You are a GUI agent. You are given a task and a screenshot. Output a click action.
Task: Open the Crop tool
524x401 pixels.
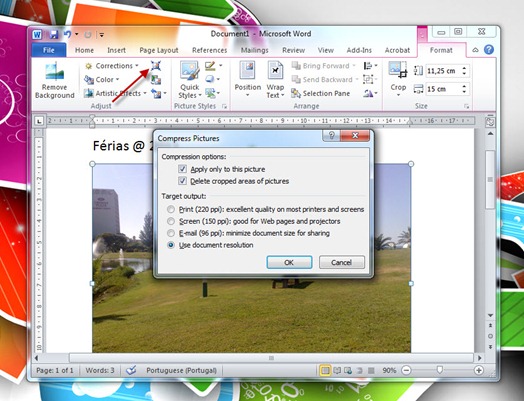click(x=398, y=79)
